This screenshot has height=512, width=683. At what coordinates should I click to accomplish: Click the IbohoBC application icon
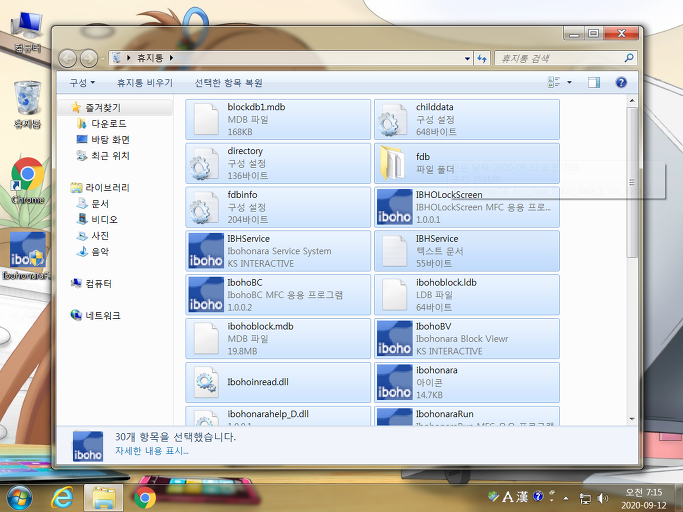[206, 295]
